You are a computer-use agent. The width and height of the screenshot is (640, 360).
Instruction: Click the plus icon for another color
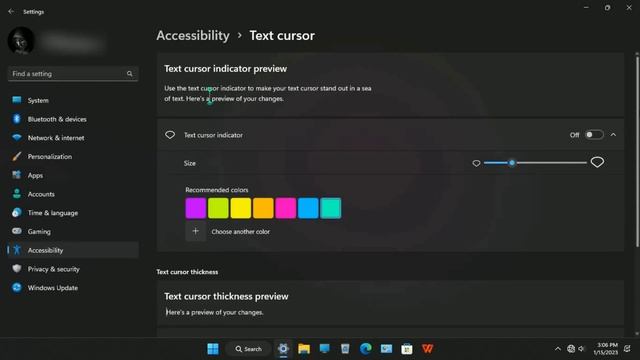point(196,231)
